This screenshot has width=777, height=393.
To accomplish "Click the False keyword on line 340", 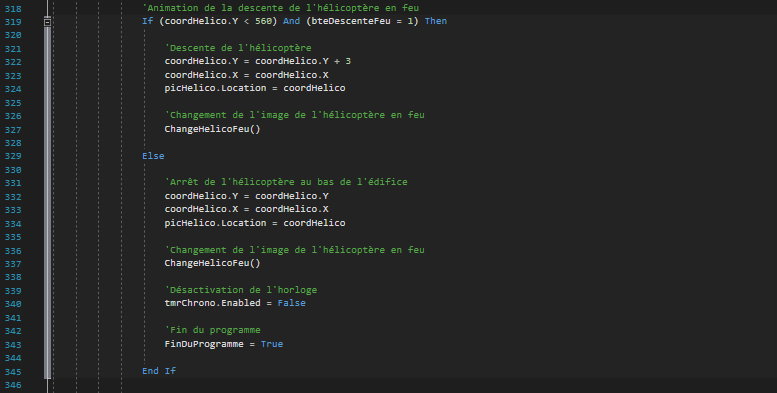I will (x=291, y=303).
